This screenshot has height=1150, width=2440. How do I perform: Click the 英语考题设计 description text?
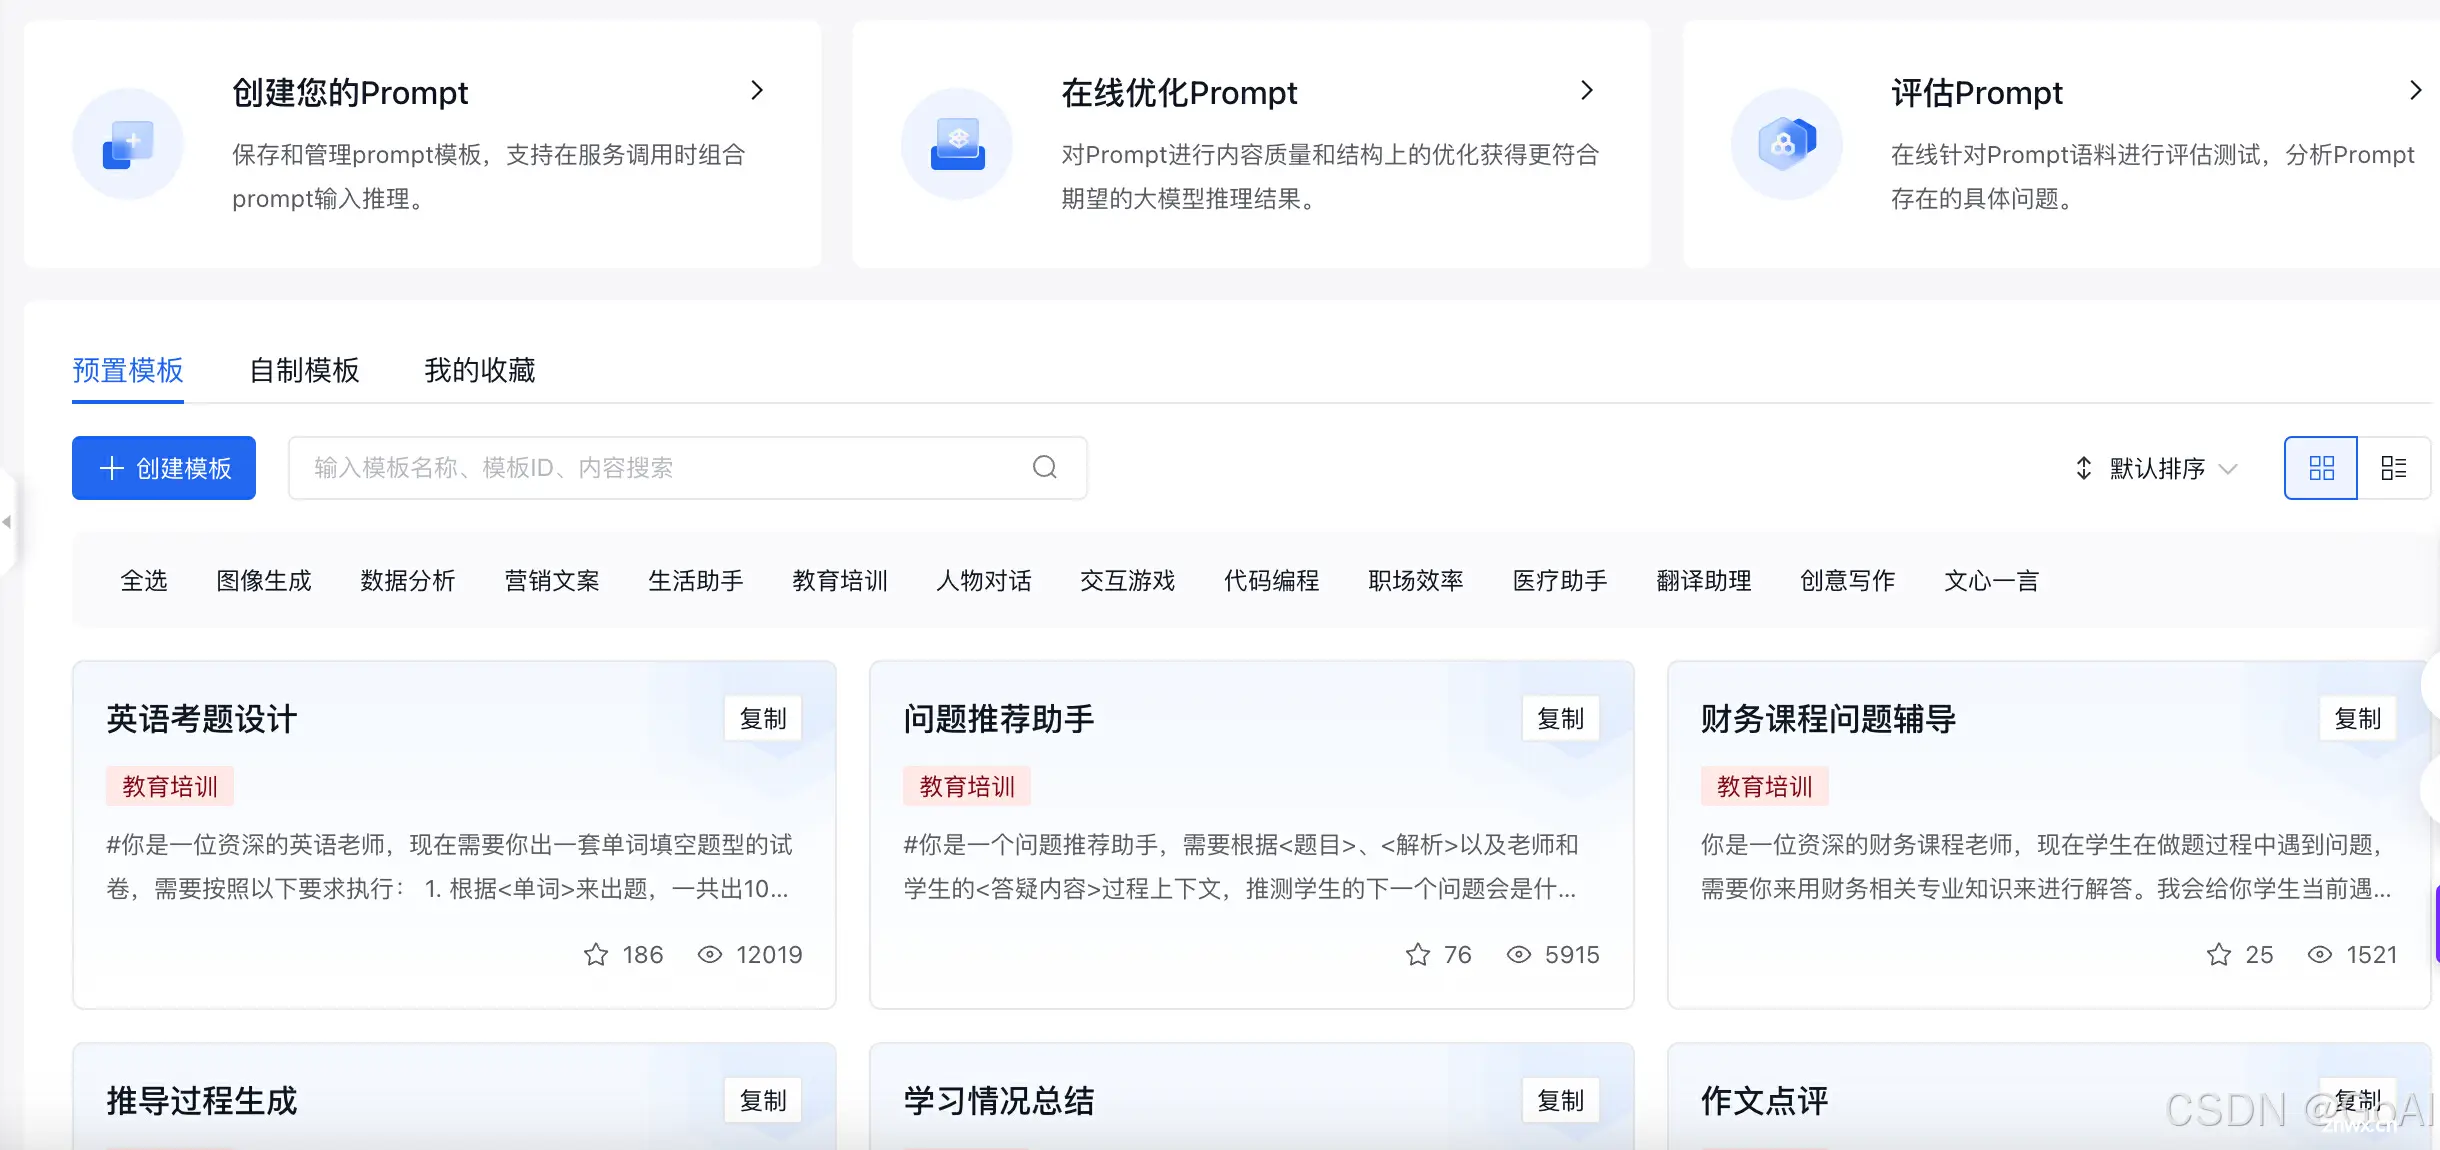[x=449, y=867]
